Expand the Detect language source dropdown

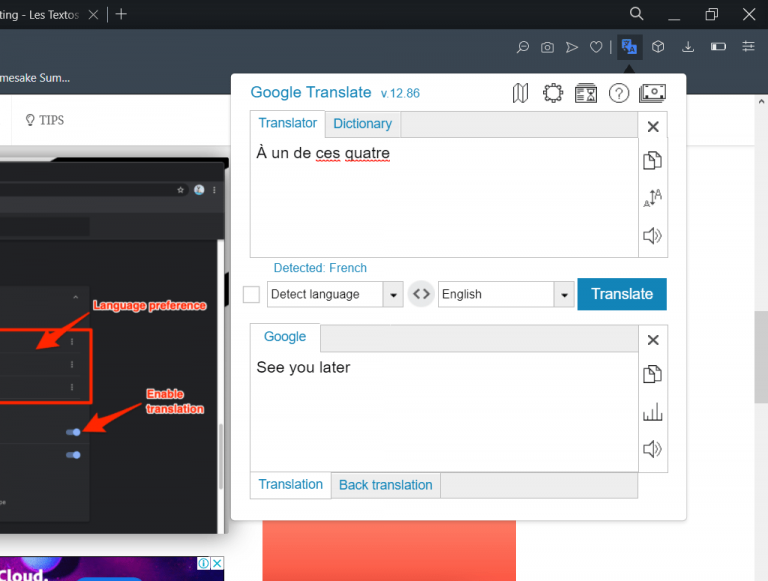(x=393, y=294)
